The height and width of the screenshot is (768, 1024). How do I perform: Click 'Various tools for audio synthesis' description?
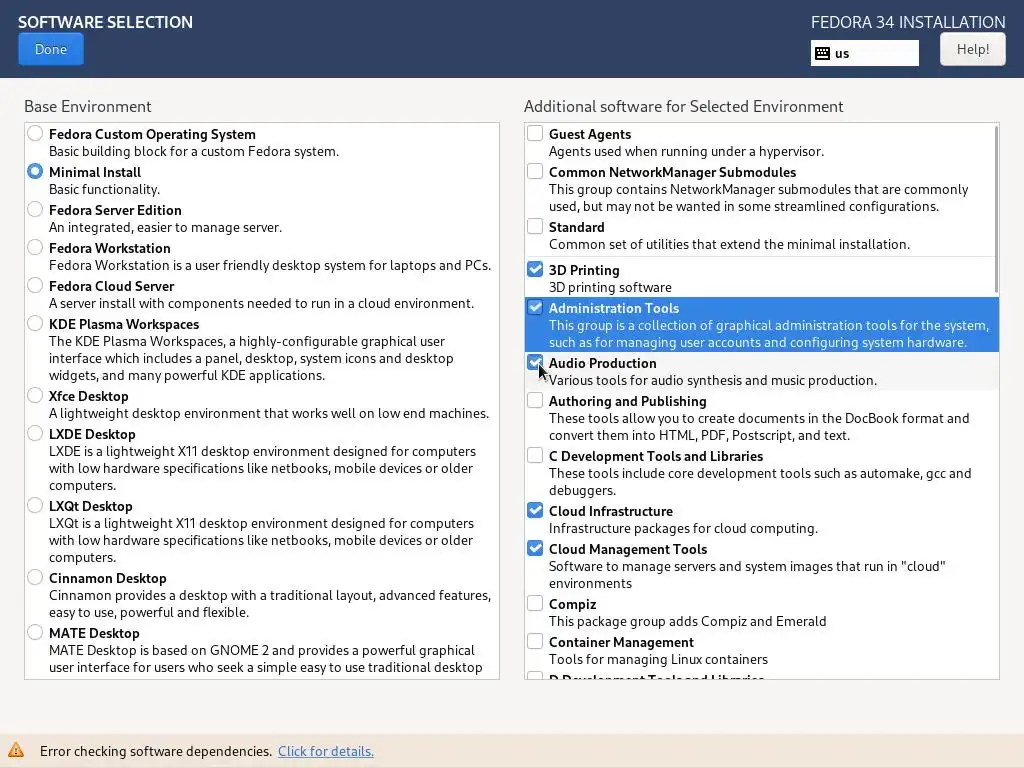(712, 380)
